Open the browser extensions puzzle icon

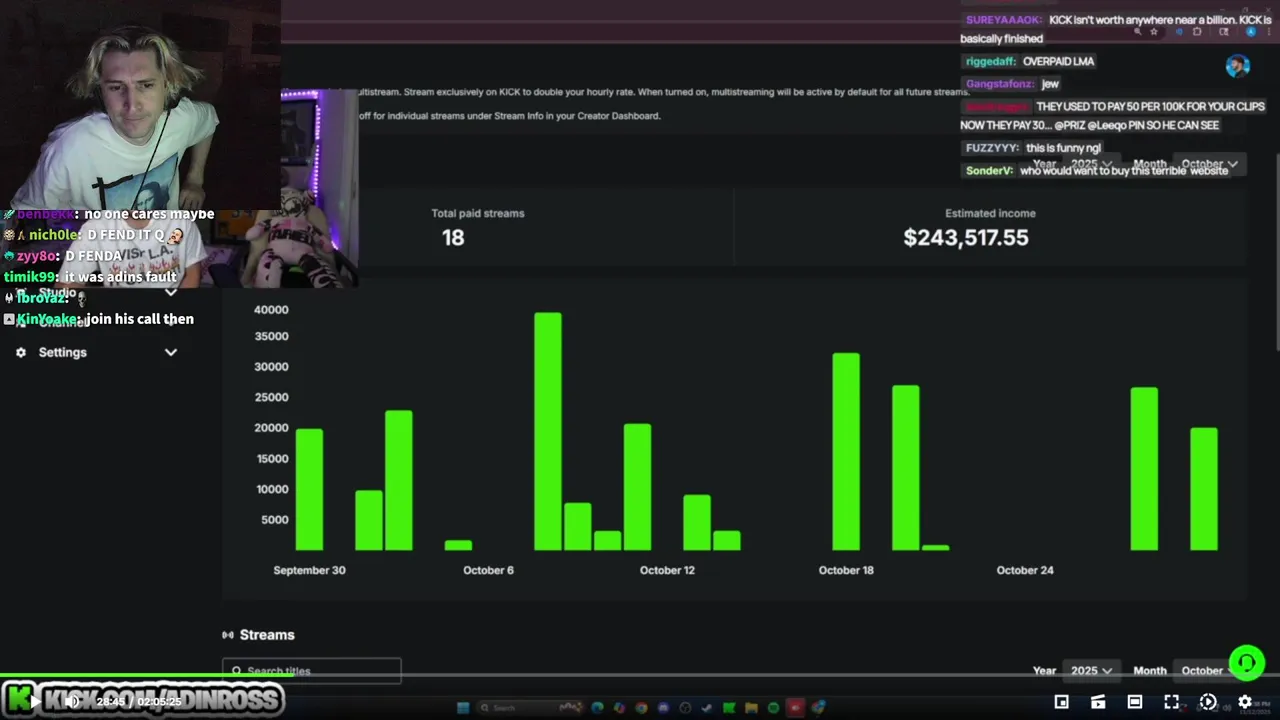(1197, 32)
